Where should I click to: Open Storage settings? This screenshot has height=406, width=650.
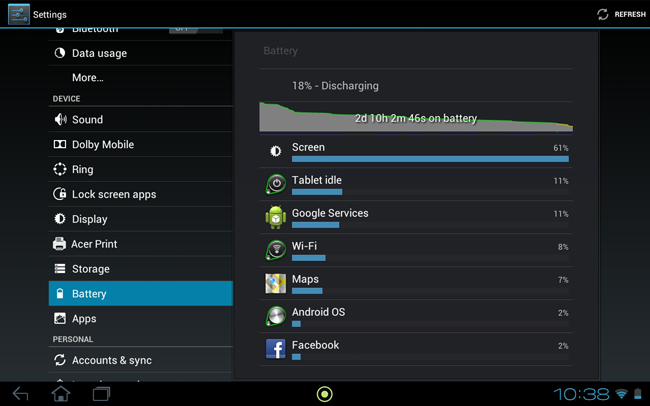141,269
